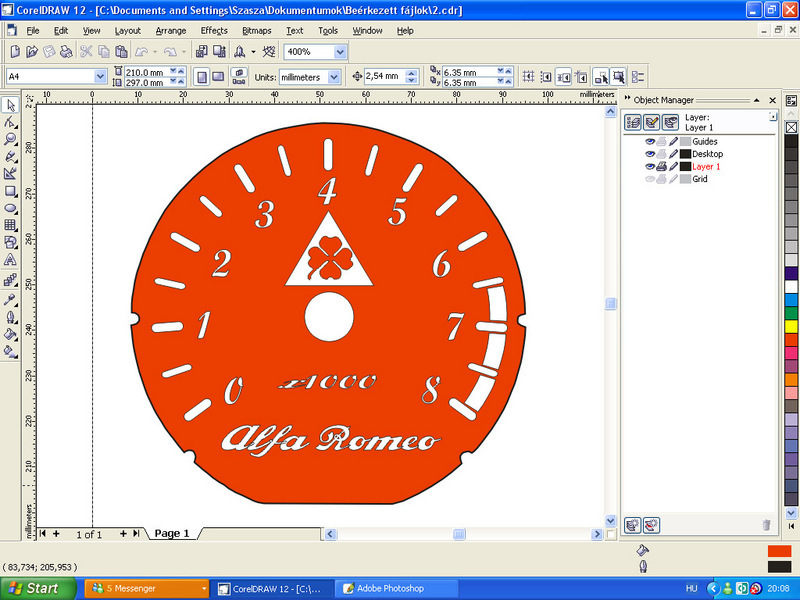
Task: Click the Import toolbar icon
Action: click(202, 52)
